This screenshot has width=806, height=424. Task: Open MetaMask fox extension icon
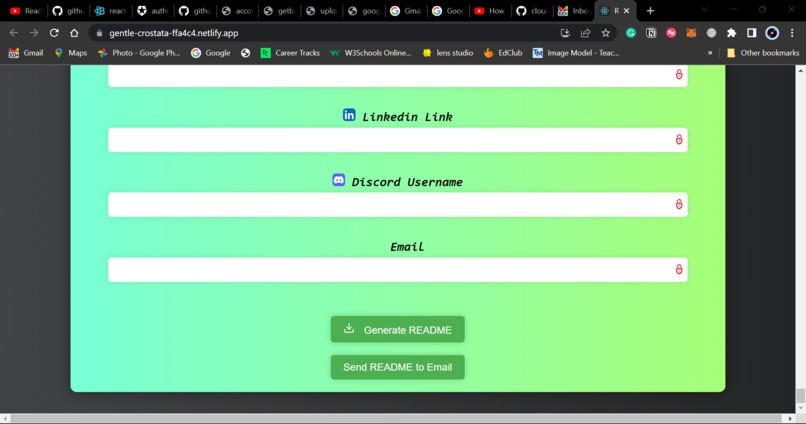(x=691, y=33)
